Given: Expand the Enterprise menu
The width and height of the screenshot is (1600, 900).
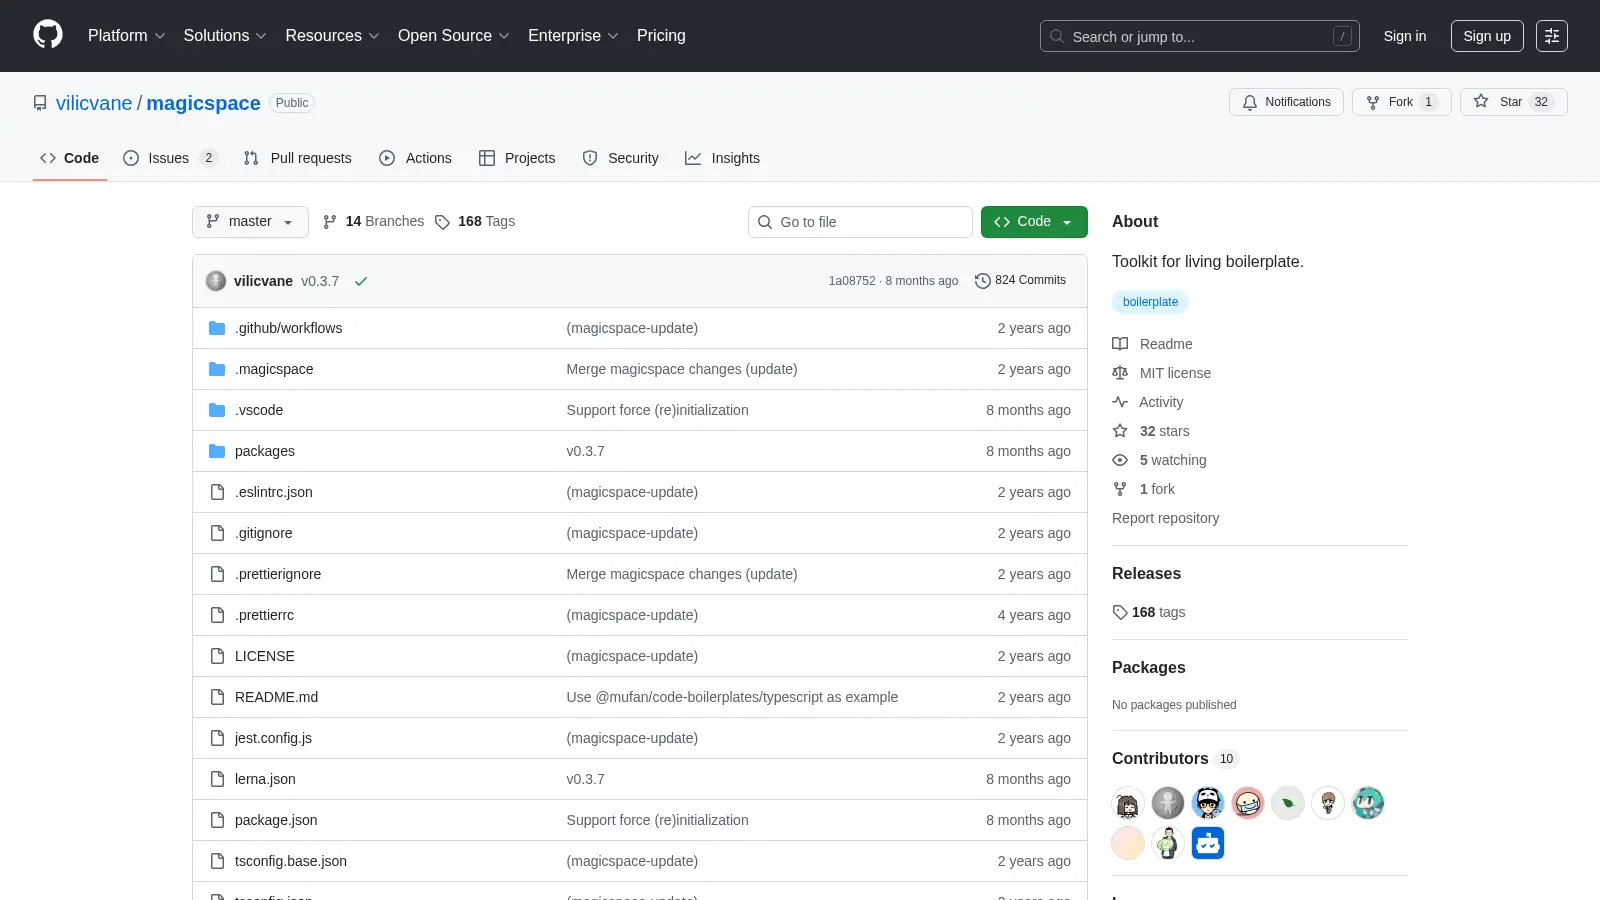Looking at the screenshot, I should 573,36.
